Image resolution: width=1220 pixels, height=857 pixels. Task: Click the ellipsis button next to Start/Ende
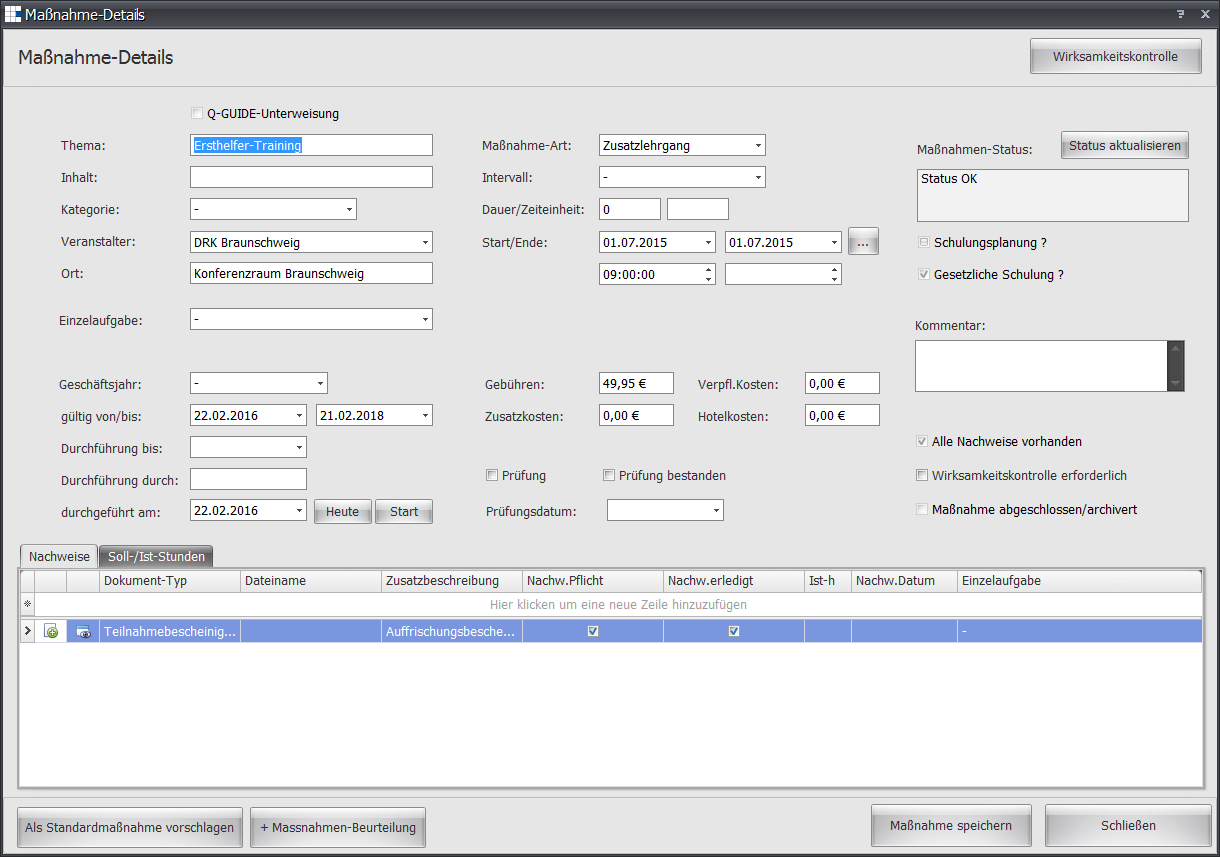pos(863,242)
